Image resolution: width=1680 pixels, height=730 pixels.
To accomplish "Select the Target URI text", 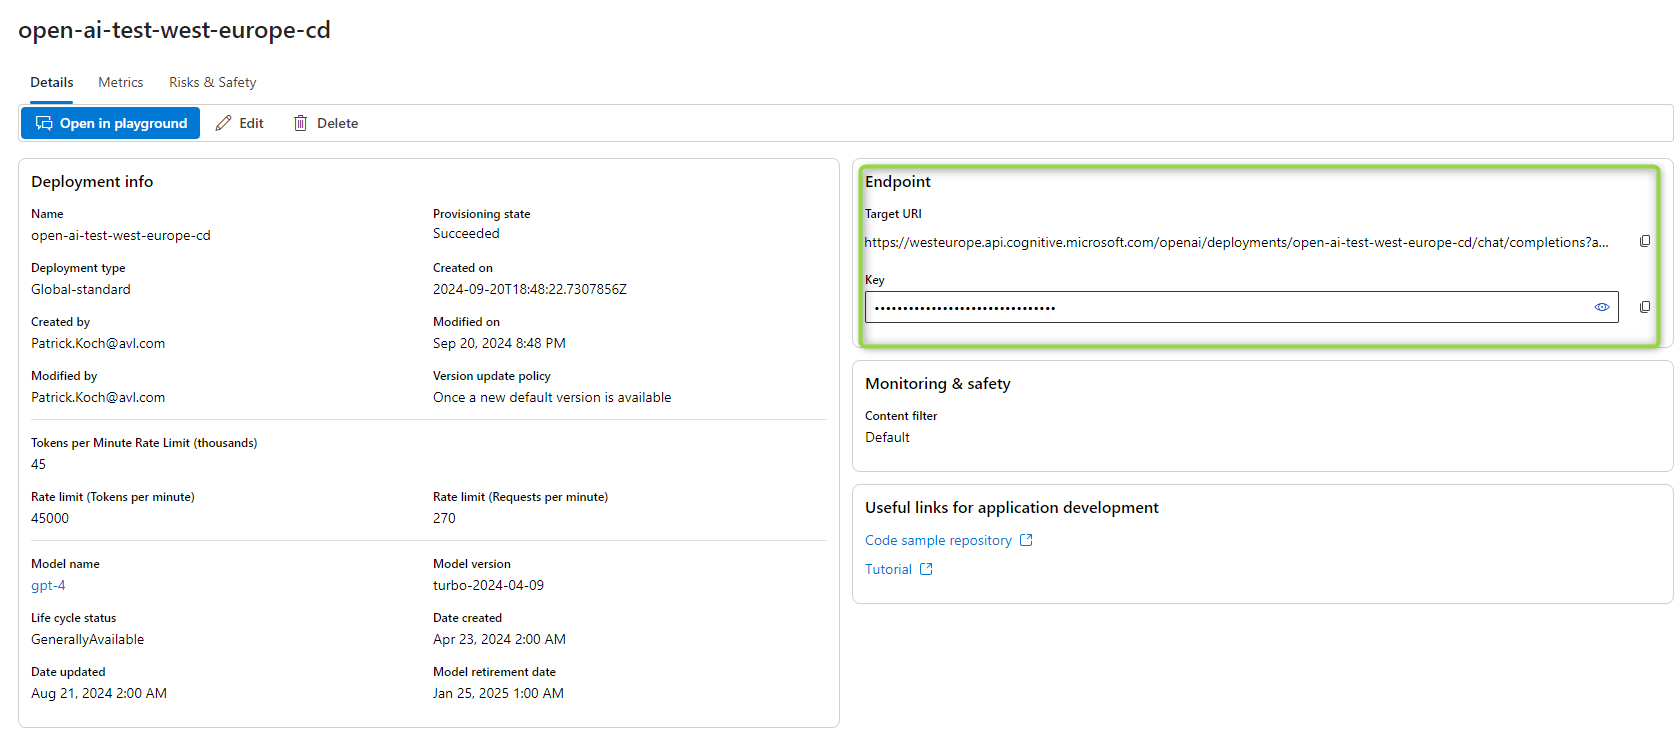I will [1236, 242].
